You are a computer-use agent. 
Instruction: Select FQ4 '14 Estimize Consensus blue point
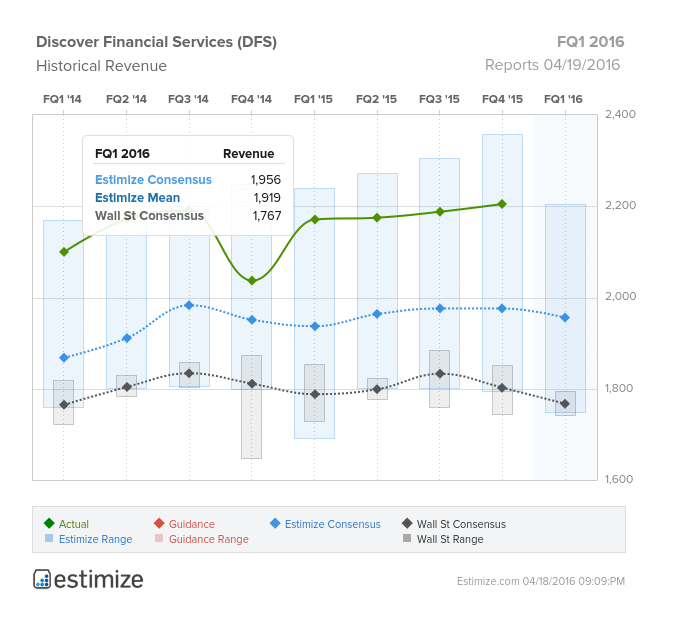pyautogui.click(x=252, y=319)
